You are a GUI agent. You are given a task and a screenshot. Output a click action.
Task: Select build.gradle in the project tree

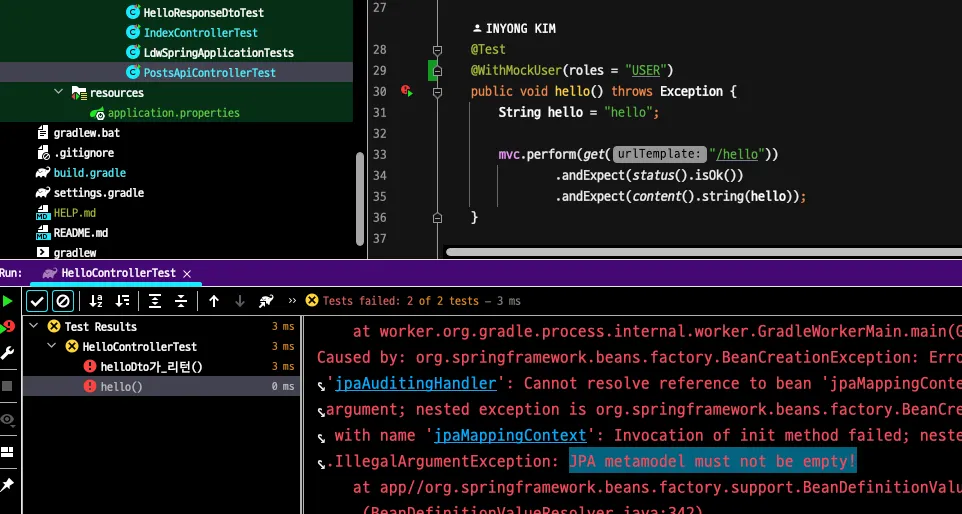(x=89, y=173)
